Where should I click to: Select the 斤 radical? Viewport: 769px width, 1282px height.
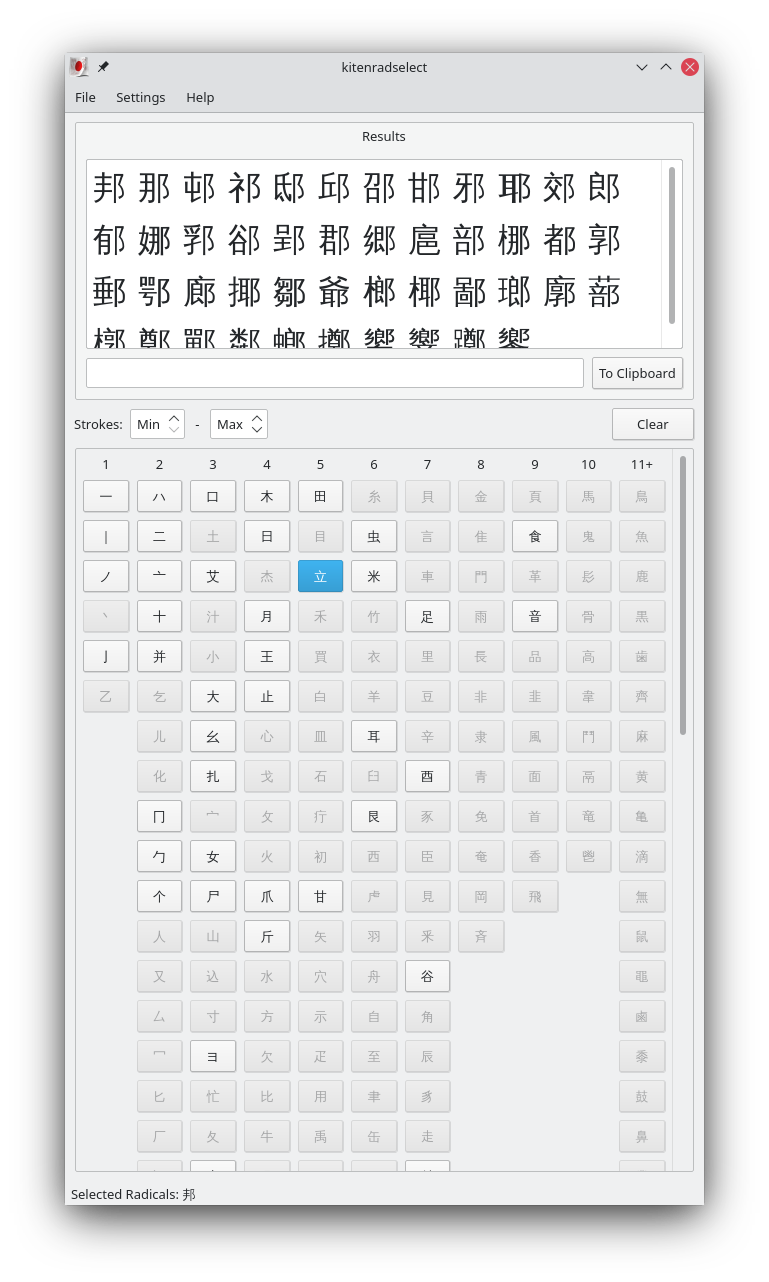pyautogui.click(x=267, y=936)
